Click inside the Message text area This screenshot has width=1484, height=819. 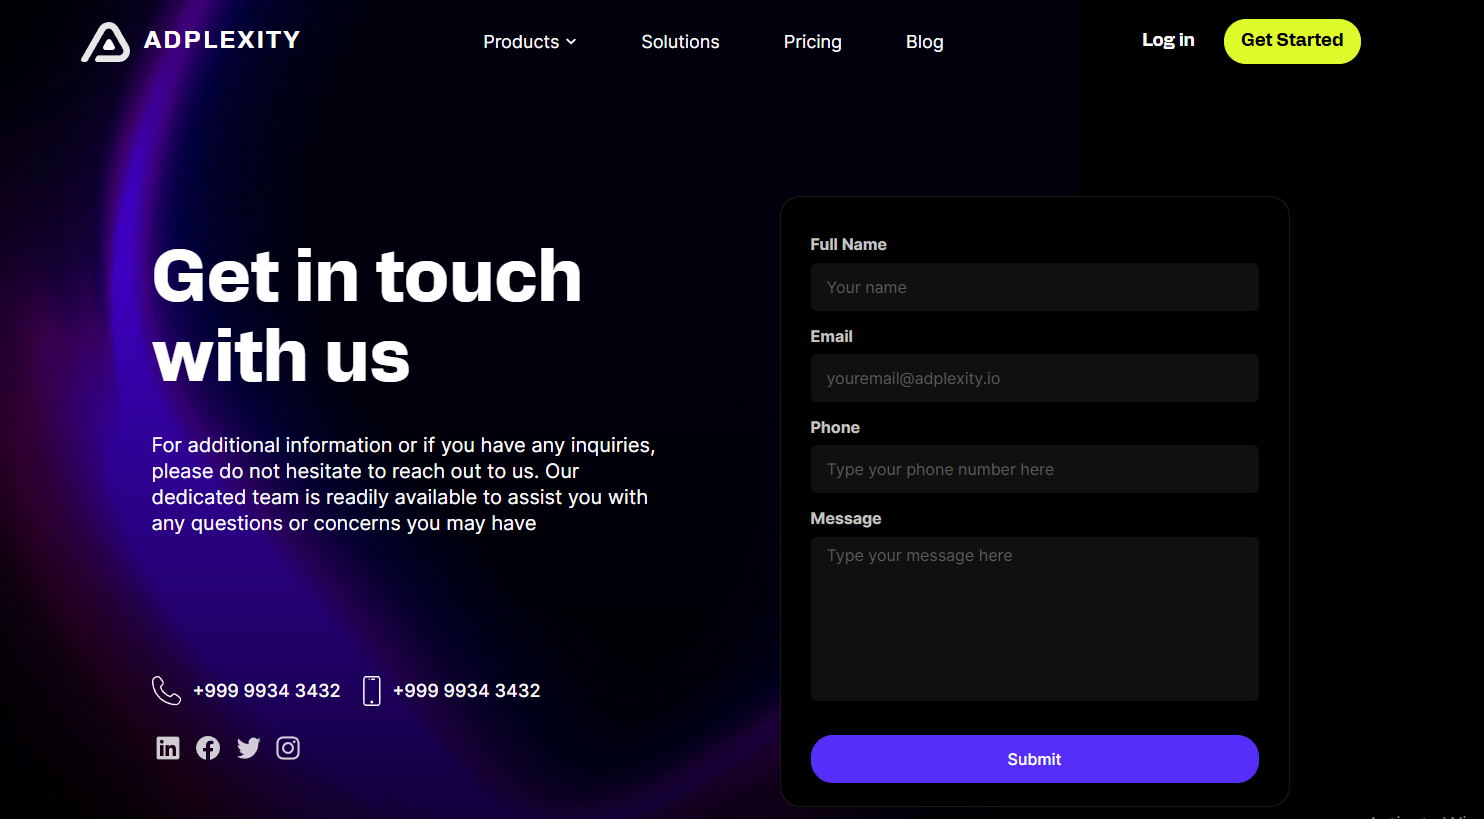coord(1034,619)
